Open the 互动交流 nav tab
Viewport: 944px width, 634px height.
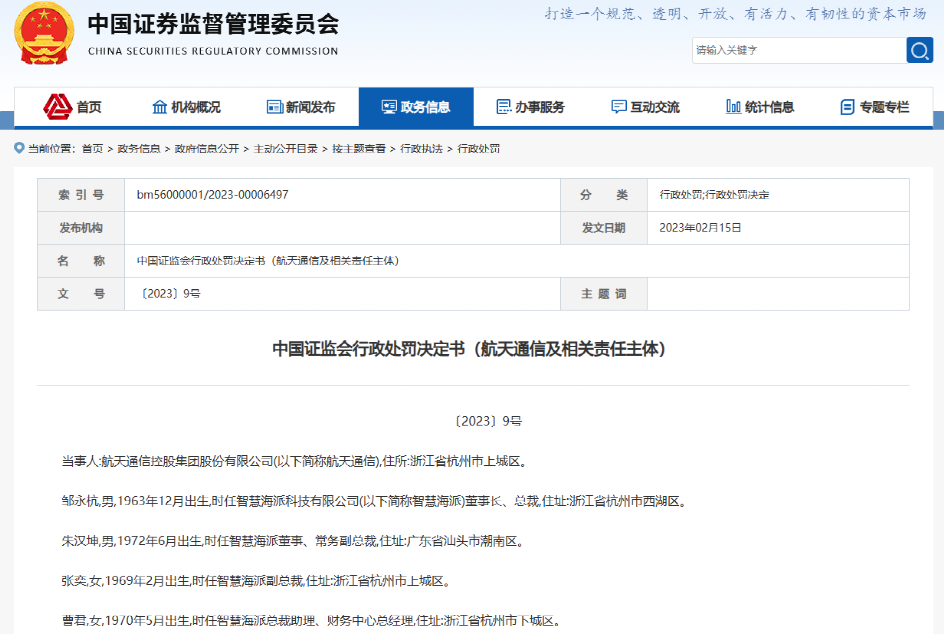pyautogui.click(x=645, y=107)
